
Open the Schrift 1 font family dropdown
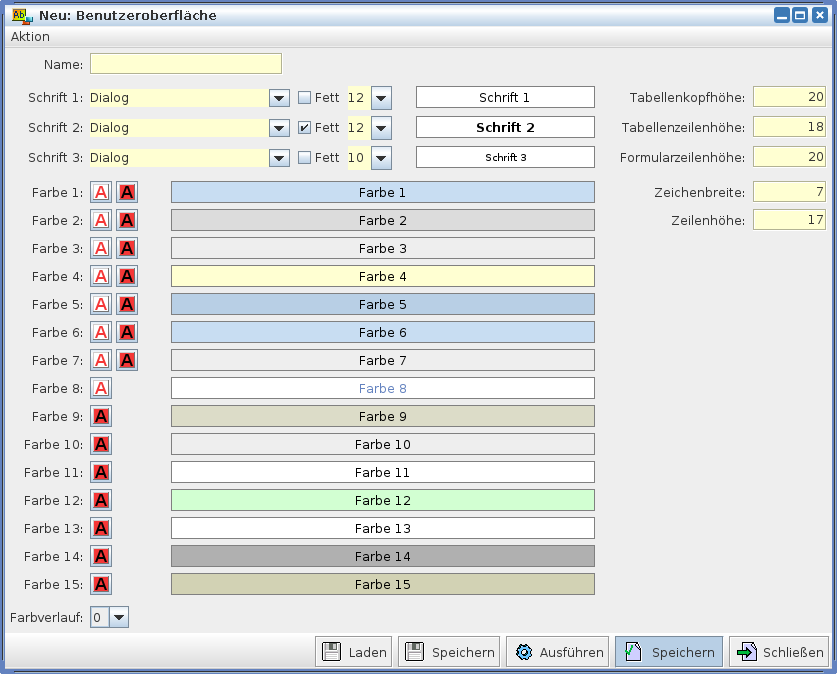pos(280,98)
